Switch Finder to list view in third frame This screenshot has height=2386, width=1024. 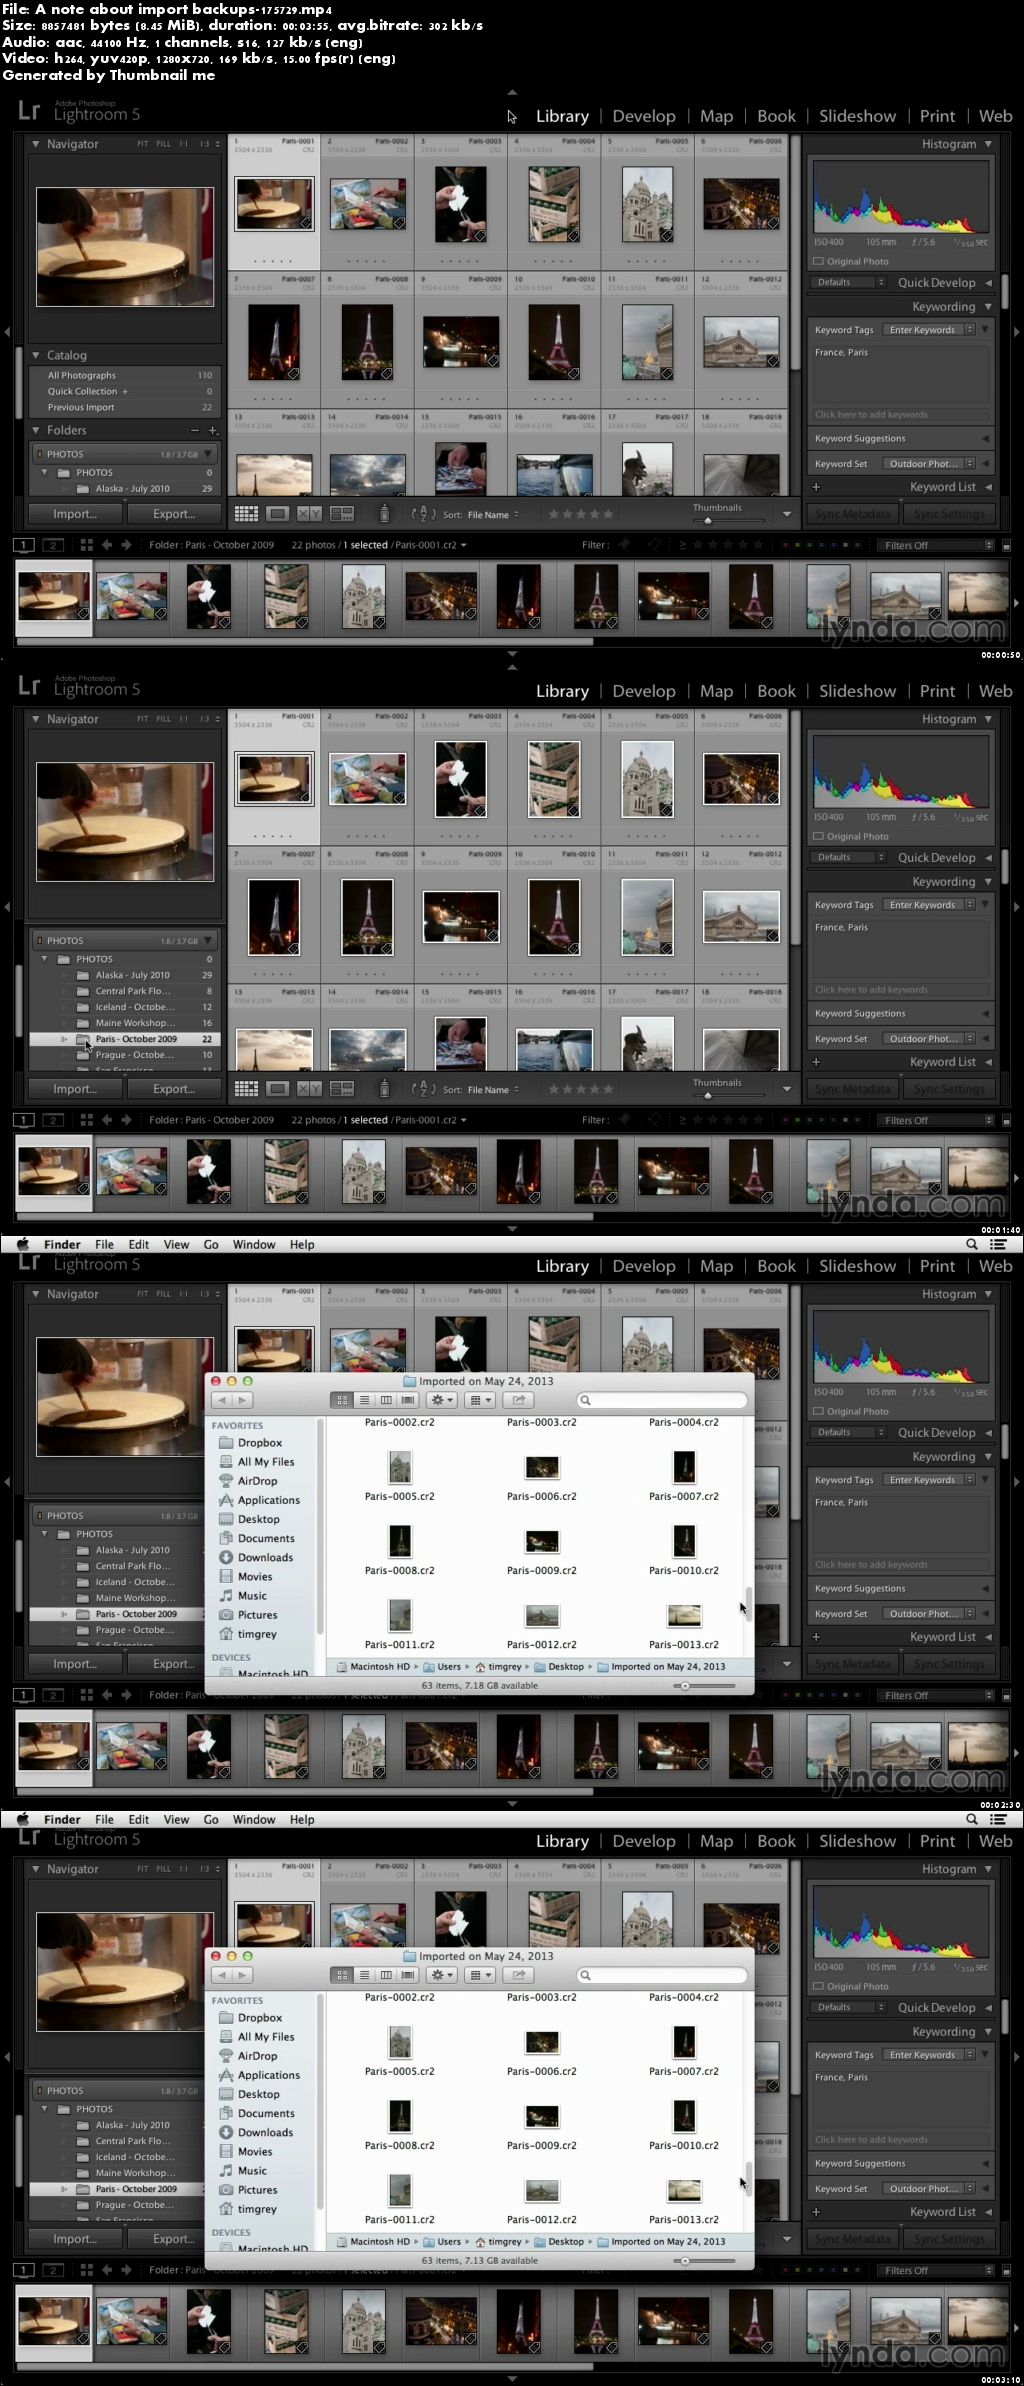tap(364, 1400)
